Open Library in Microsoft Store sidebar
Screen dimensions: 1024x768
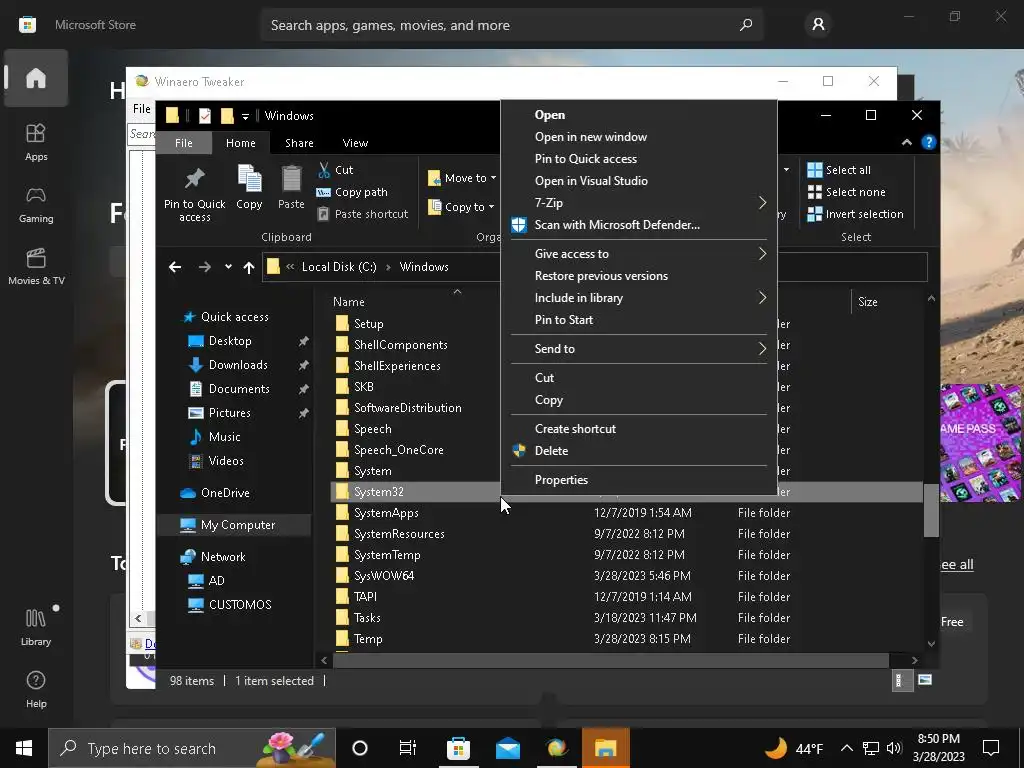tap(36, 627)
